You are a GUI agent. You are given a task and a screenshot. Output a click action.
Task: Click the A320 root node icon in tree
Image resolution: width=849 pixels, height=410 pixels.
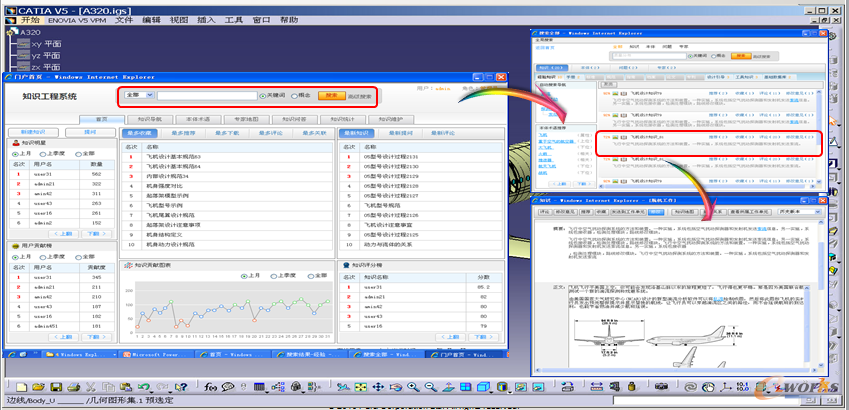click(x=15, y=33)
